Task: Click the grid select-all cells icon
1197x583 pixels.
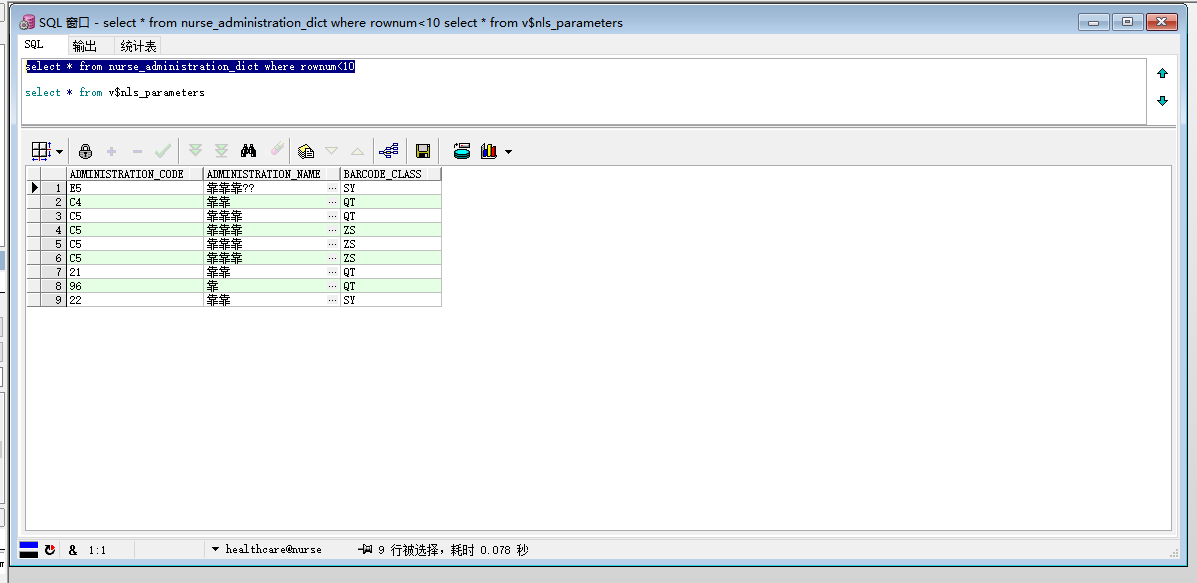Action: point(40,150)
